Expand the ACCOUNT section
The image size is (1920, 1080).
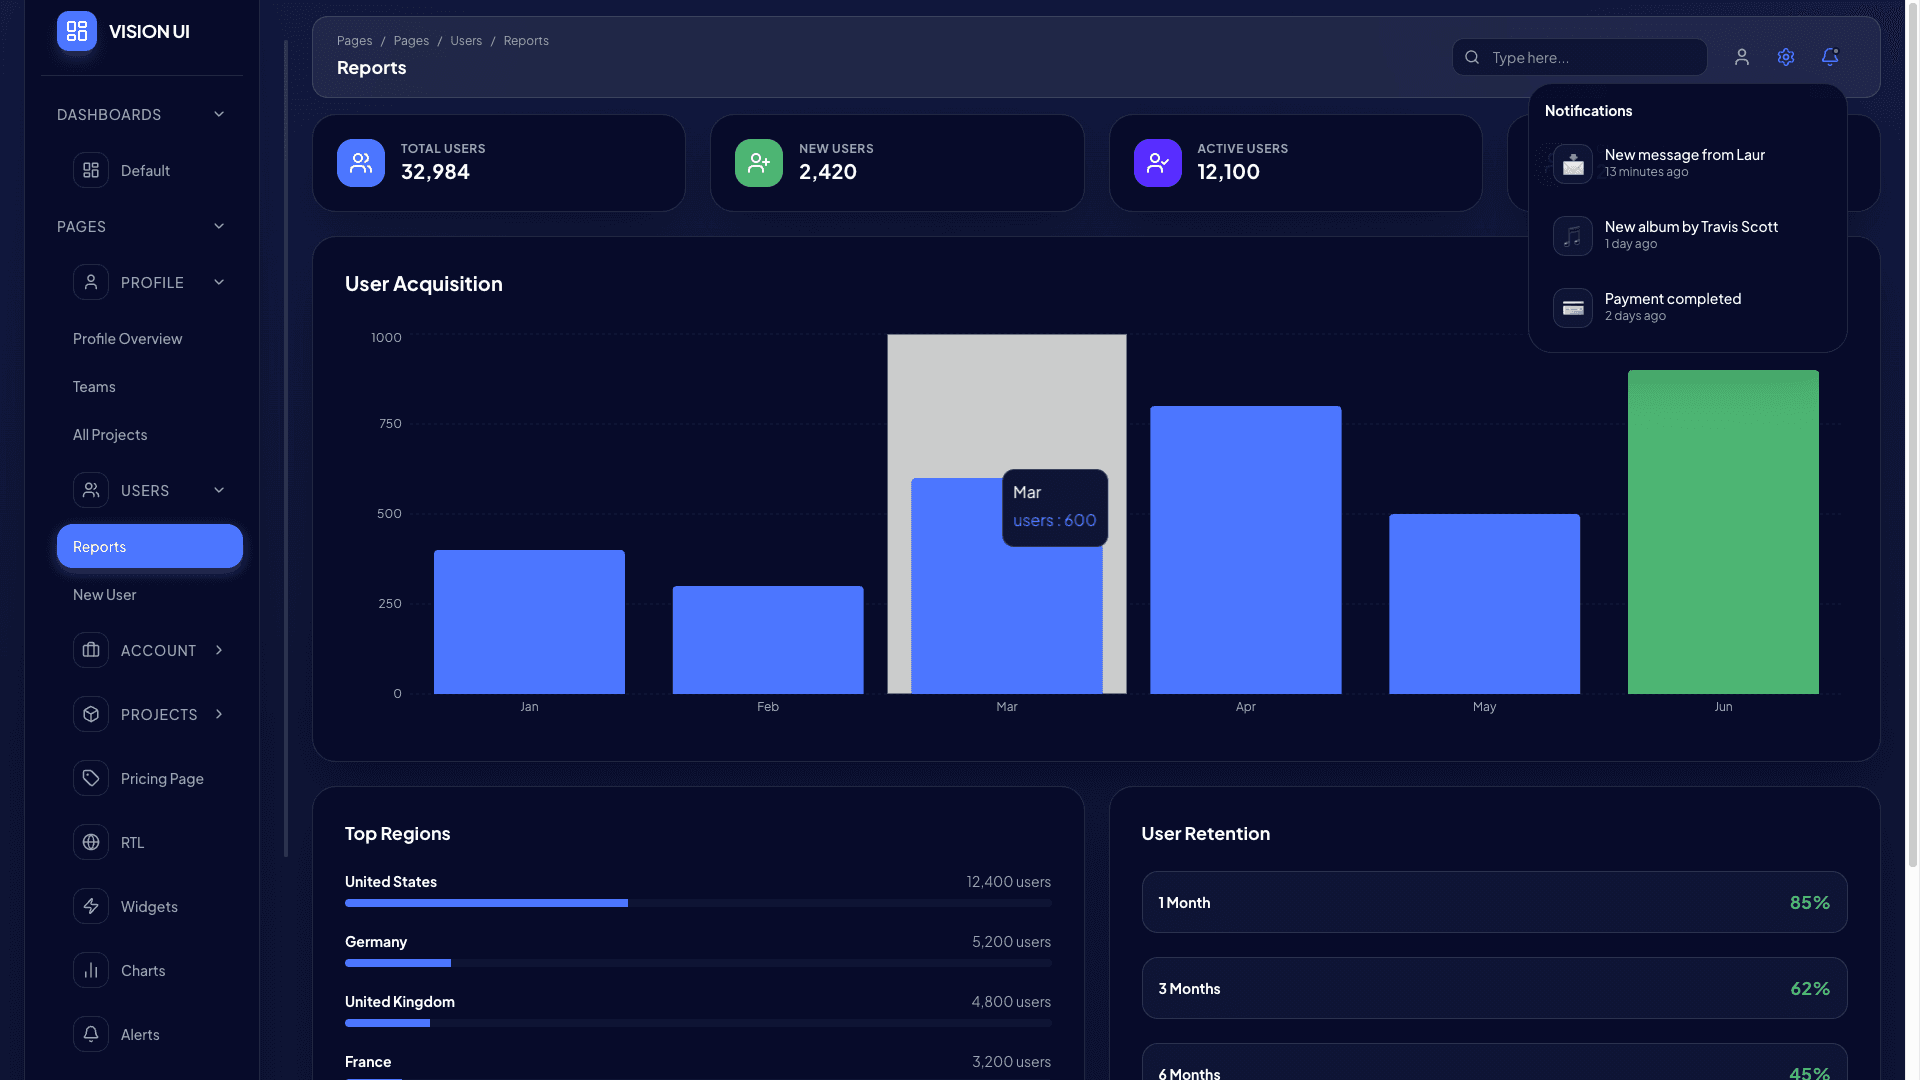tap(219, 650)
